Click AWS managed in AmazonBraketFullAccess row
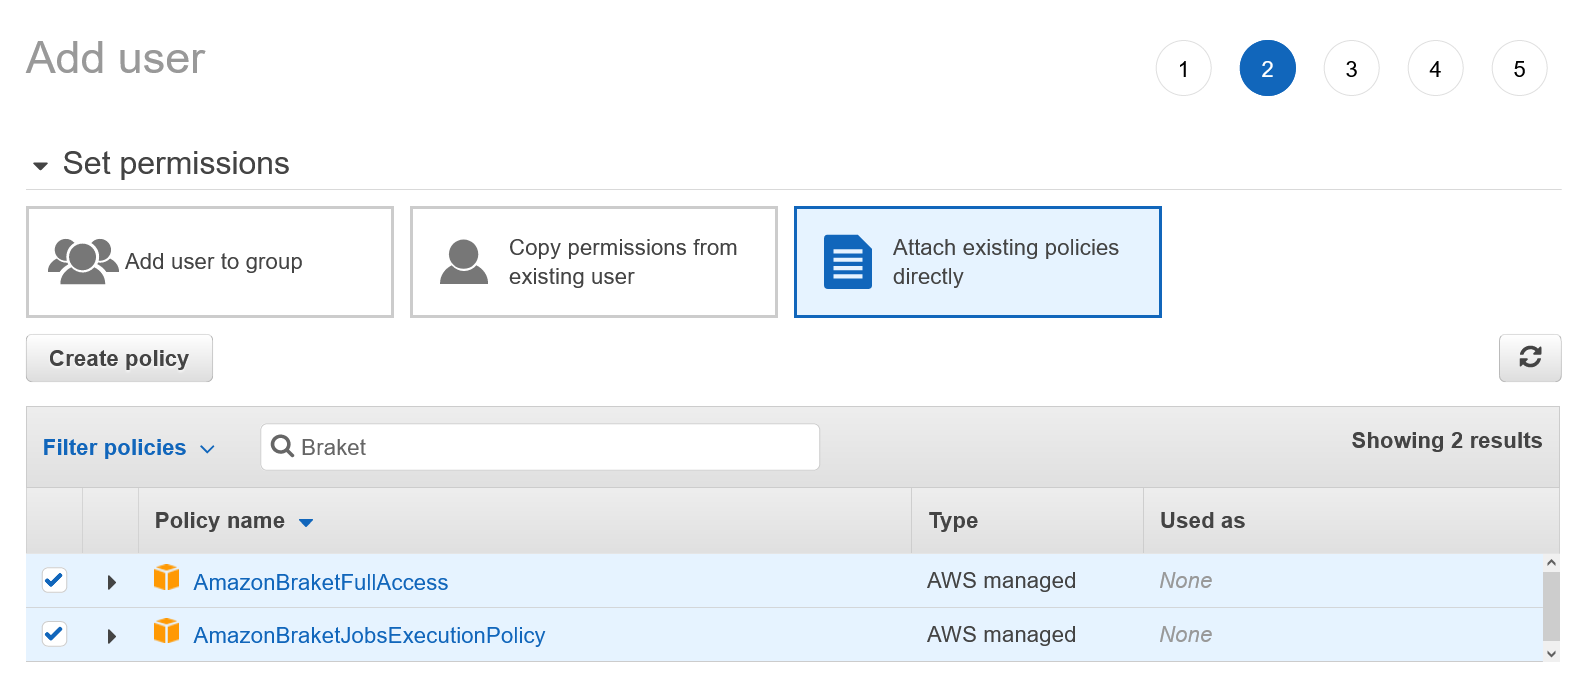This screenshot has height=695, width=1591. click(1001, 580)
